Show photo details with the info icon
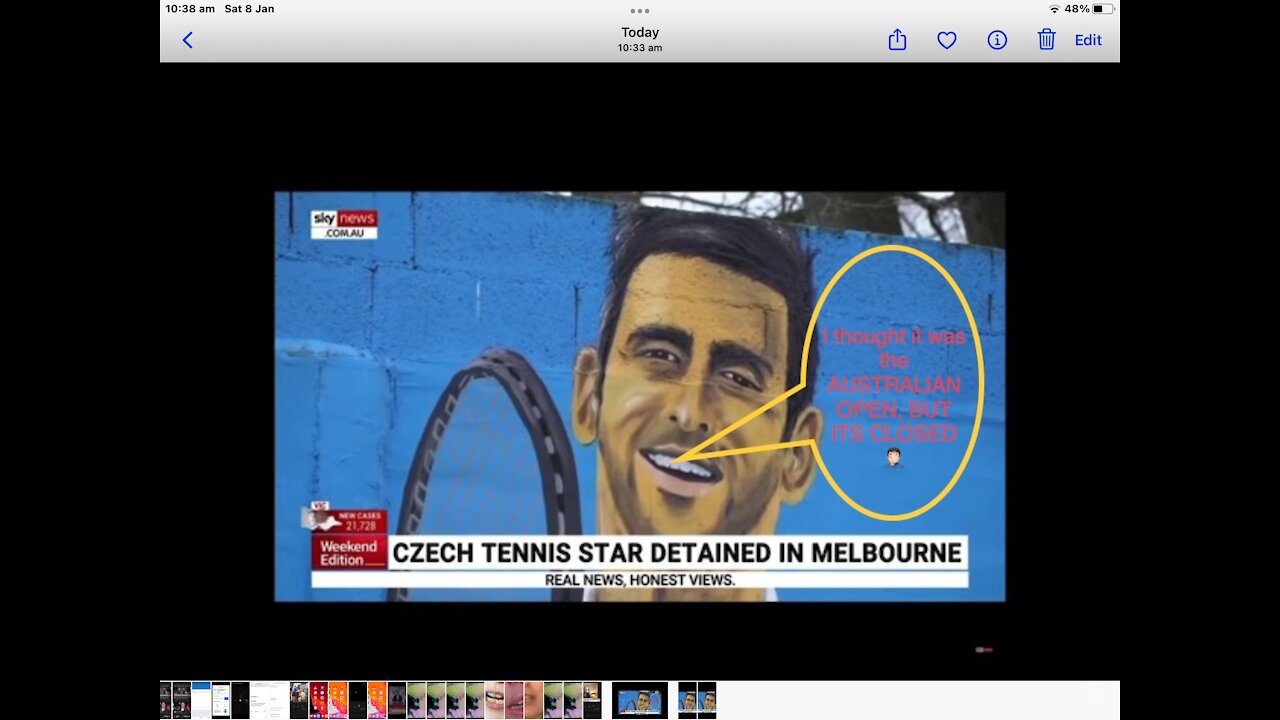This screenshot has height=720, width=1280. point(997,40)
